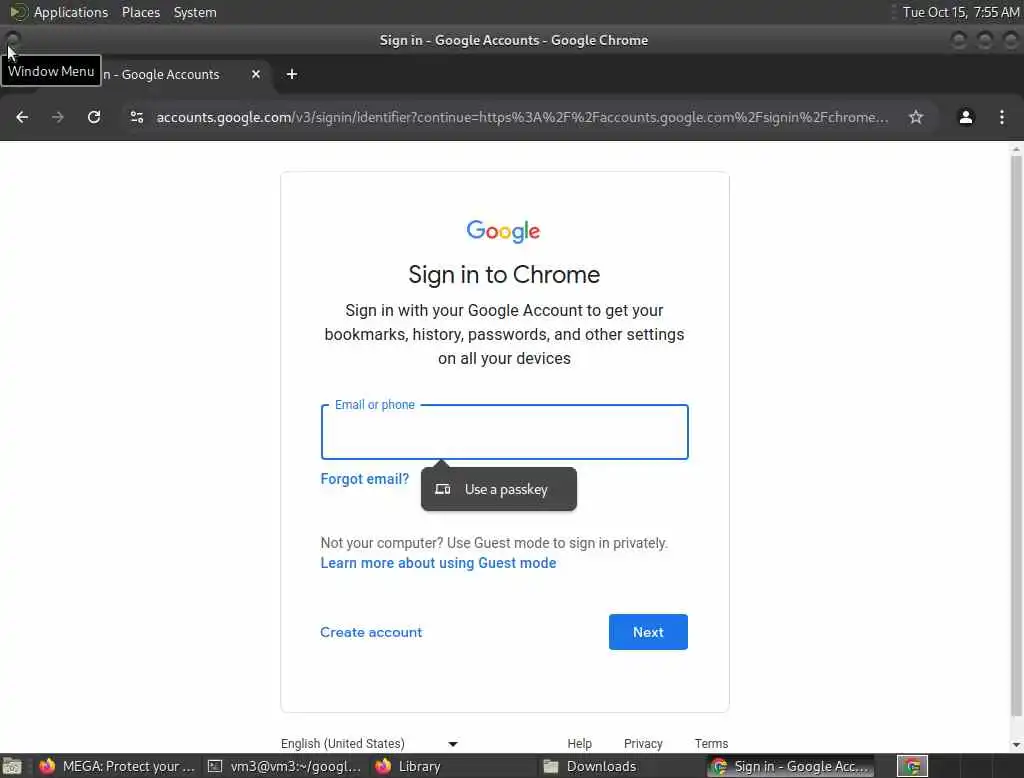This screenshot has height=778, width=1024.
Task: Reload the current page
Action: [x=94, y=117]
